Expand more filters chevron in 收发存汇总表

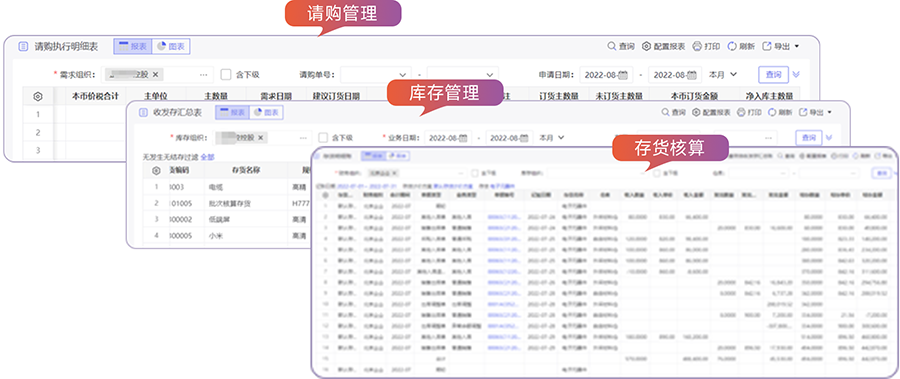click(x=829, y=138)
